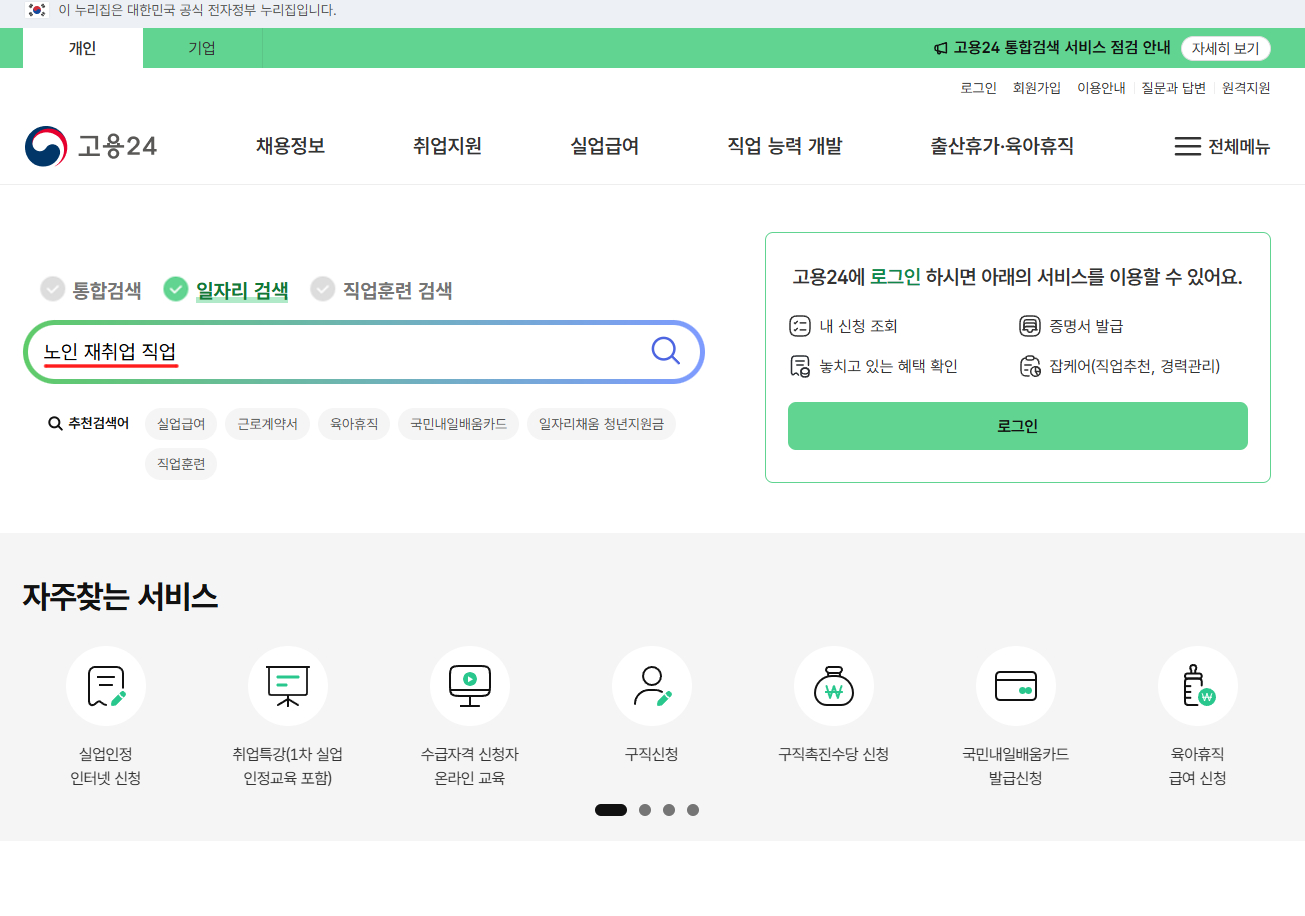The height and width of the screenshot is (916, 1305).
Task: Open the 이용안내 link
Action: click(1101, 88)
